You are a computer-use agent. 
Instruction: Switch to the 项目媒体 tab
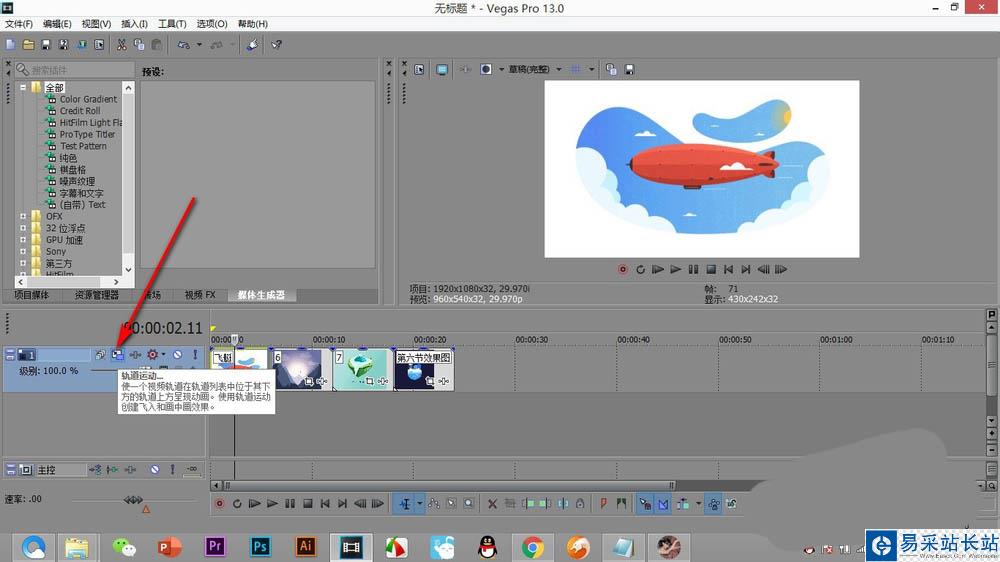31,295
